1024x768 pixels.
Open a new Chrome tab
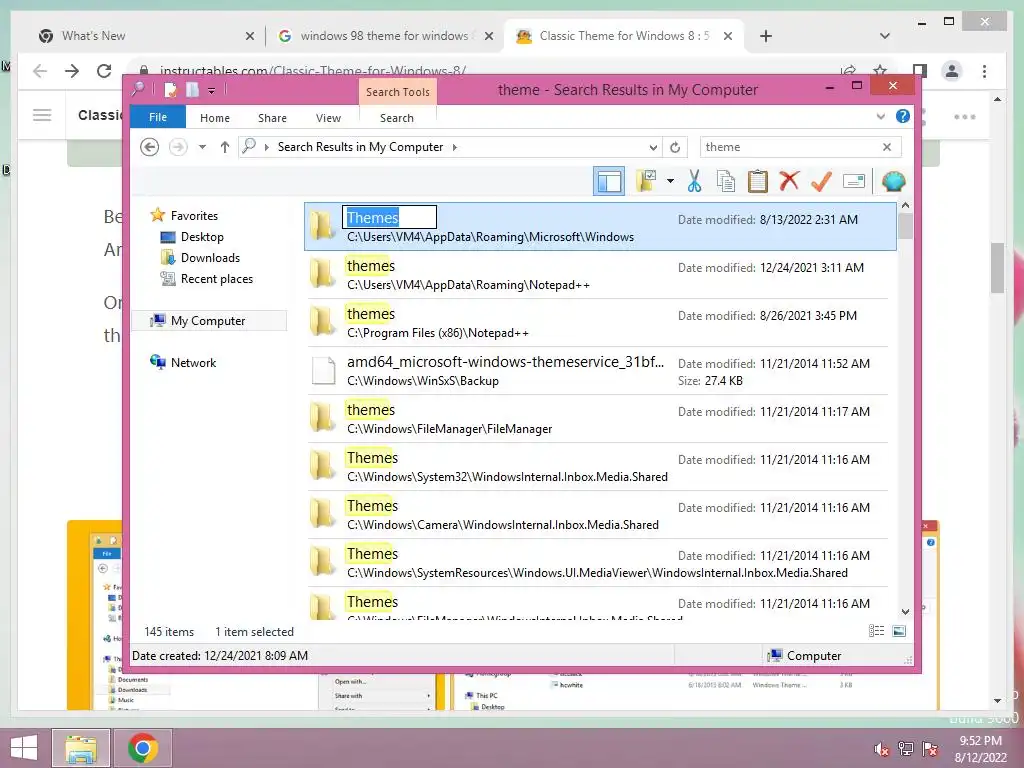[766, 36]
